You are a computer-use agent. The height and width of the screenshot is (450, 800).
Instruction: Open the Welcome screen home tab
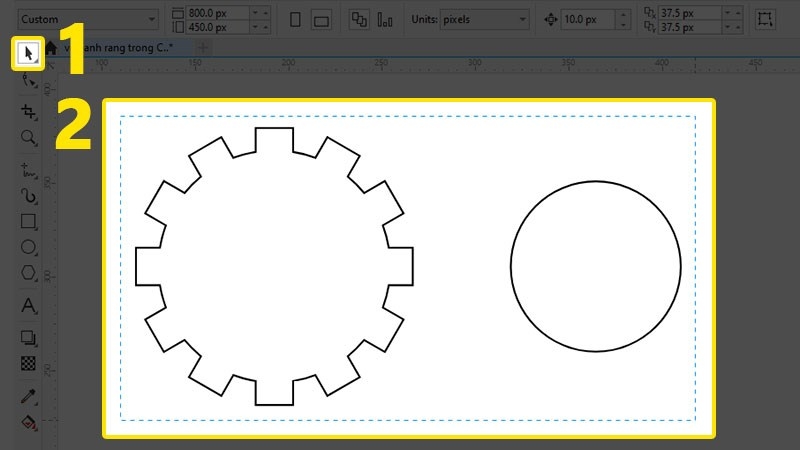point(50,48)
